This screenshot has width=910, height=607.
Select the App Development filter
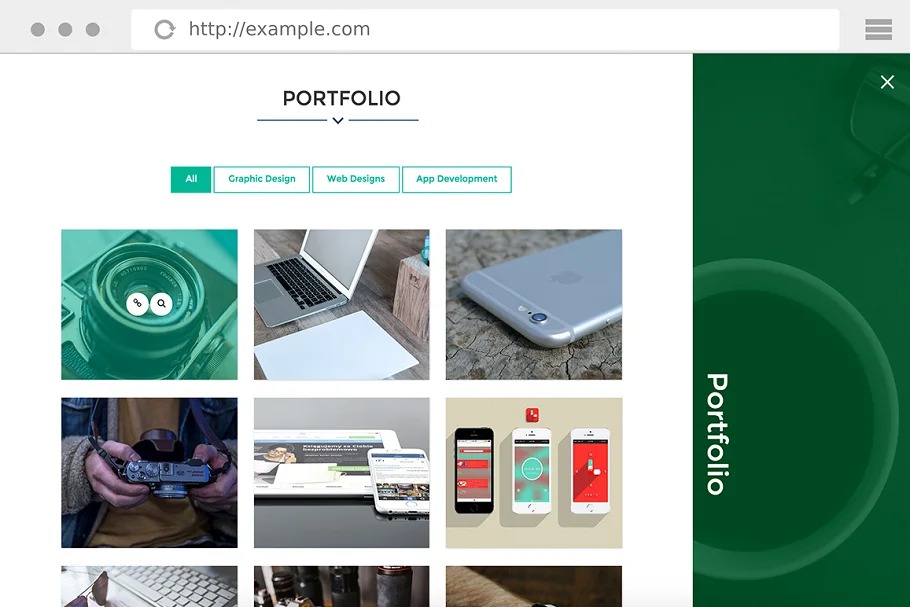pos(457,179)
